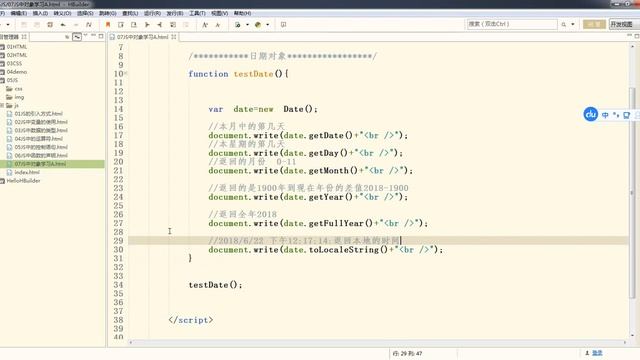This screenshot has height=360, width=640.
Task: Open the css folder
Action: pos(14,89)
